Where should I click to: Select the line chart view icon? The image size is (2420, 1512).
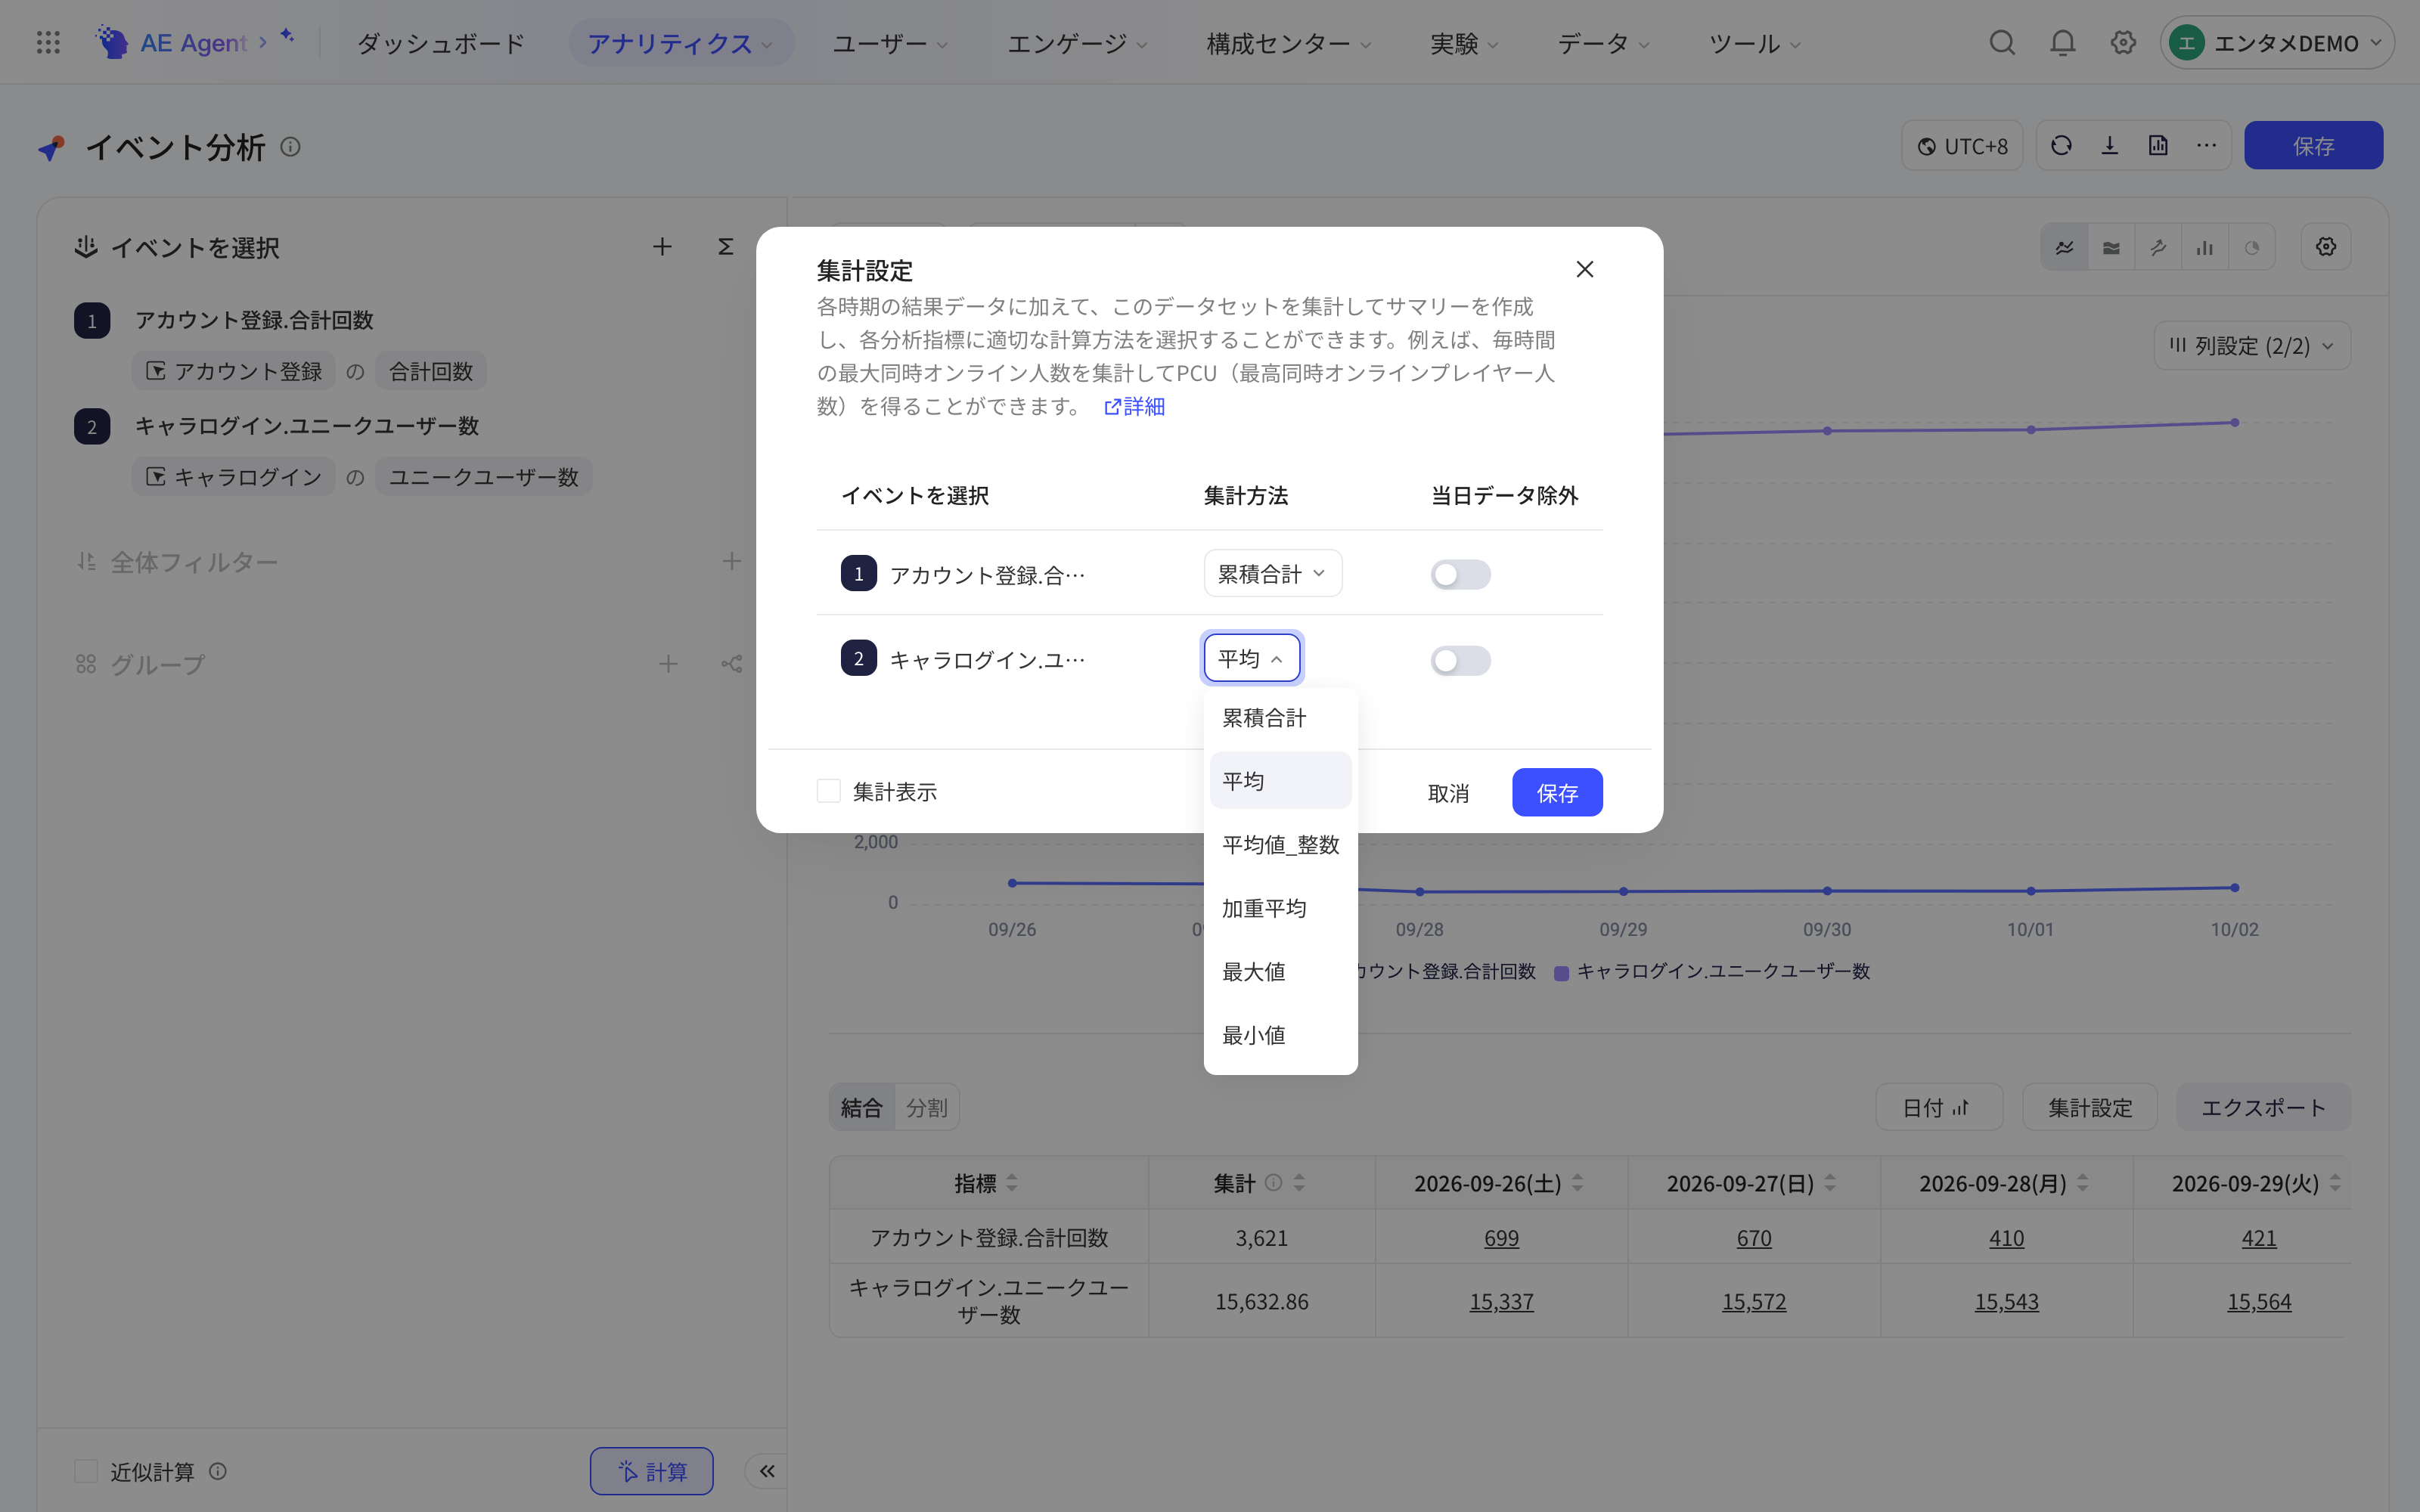[x=2064, y=247]
